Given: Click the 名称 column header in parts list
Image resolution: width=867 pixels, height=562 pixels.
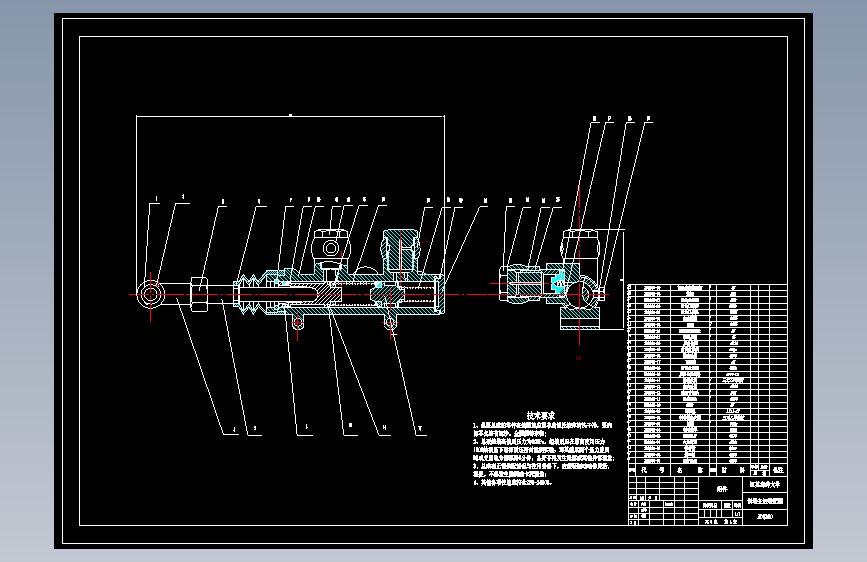Looking at the screenshot, I should pyautogui.click(x=690, y=470).
